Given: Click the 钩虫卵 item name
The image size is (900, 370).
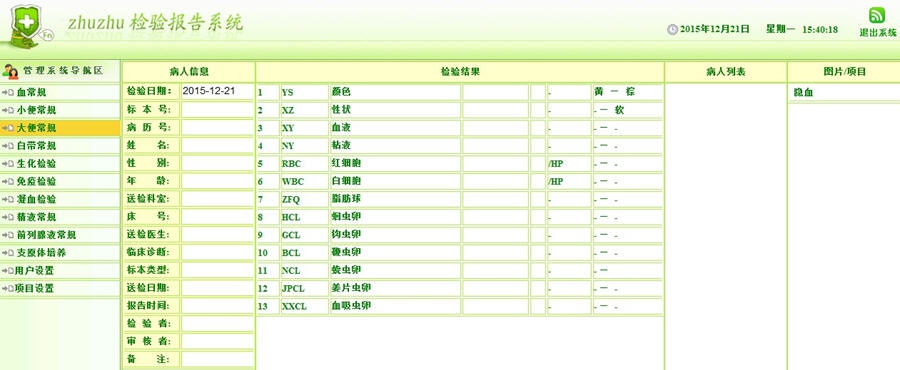Looking at the screenshot, I should coord(347,235).
